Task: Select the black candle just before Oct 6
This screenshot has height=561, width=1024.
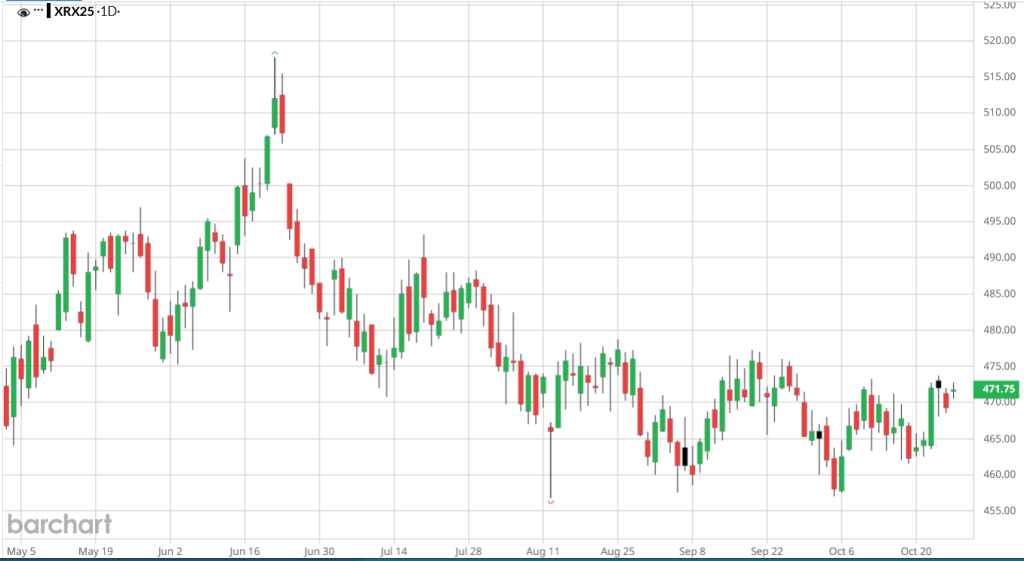Action: pyautogui.click(x=819, y=435)
